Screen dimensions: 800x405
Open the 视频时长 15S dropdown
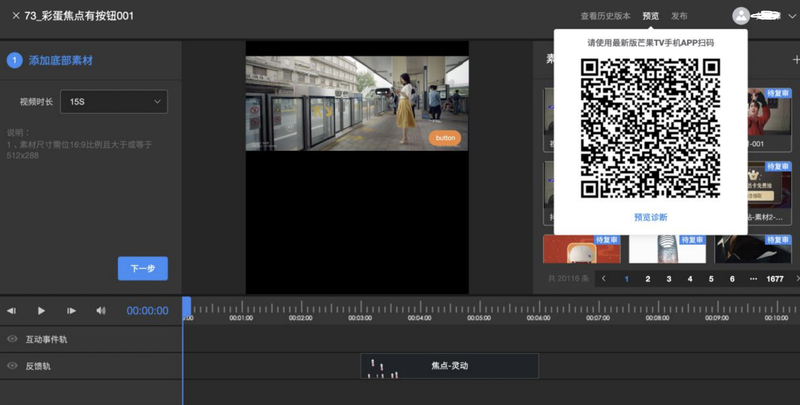(x=114, y=102)
